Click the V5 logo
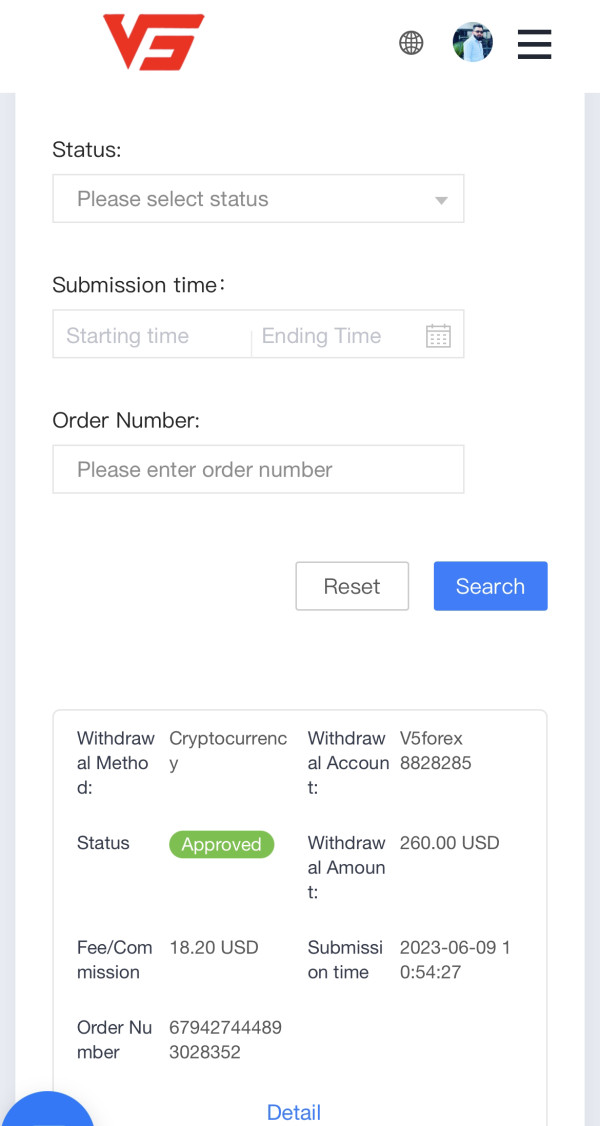Screen dimensions: 600x1126 154,42
